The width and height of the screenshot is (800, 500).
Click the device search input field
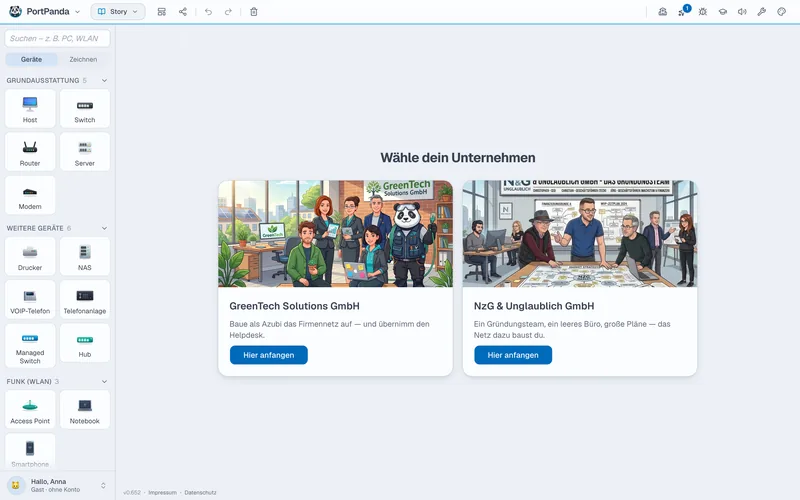point(57,38)
